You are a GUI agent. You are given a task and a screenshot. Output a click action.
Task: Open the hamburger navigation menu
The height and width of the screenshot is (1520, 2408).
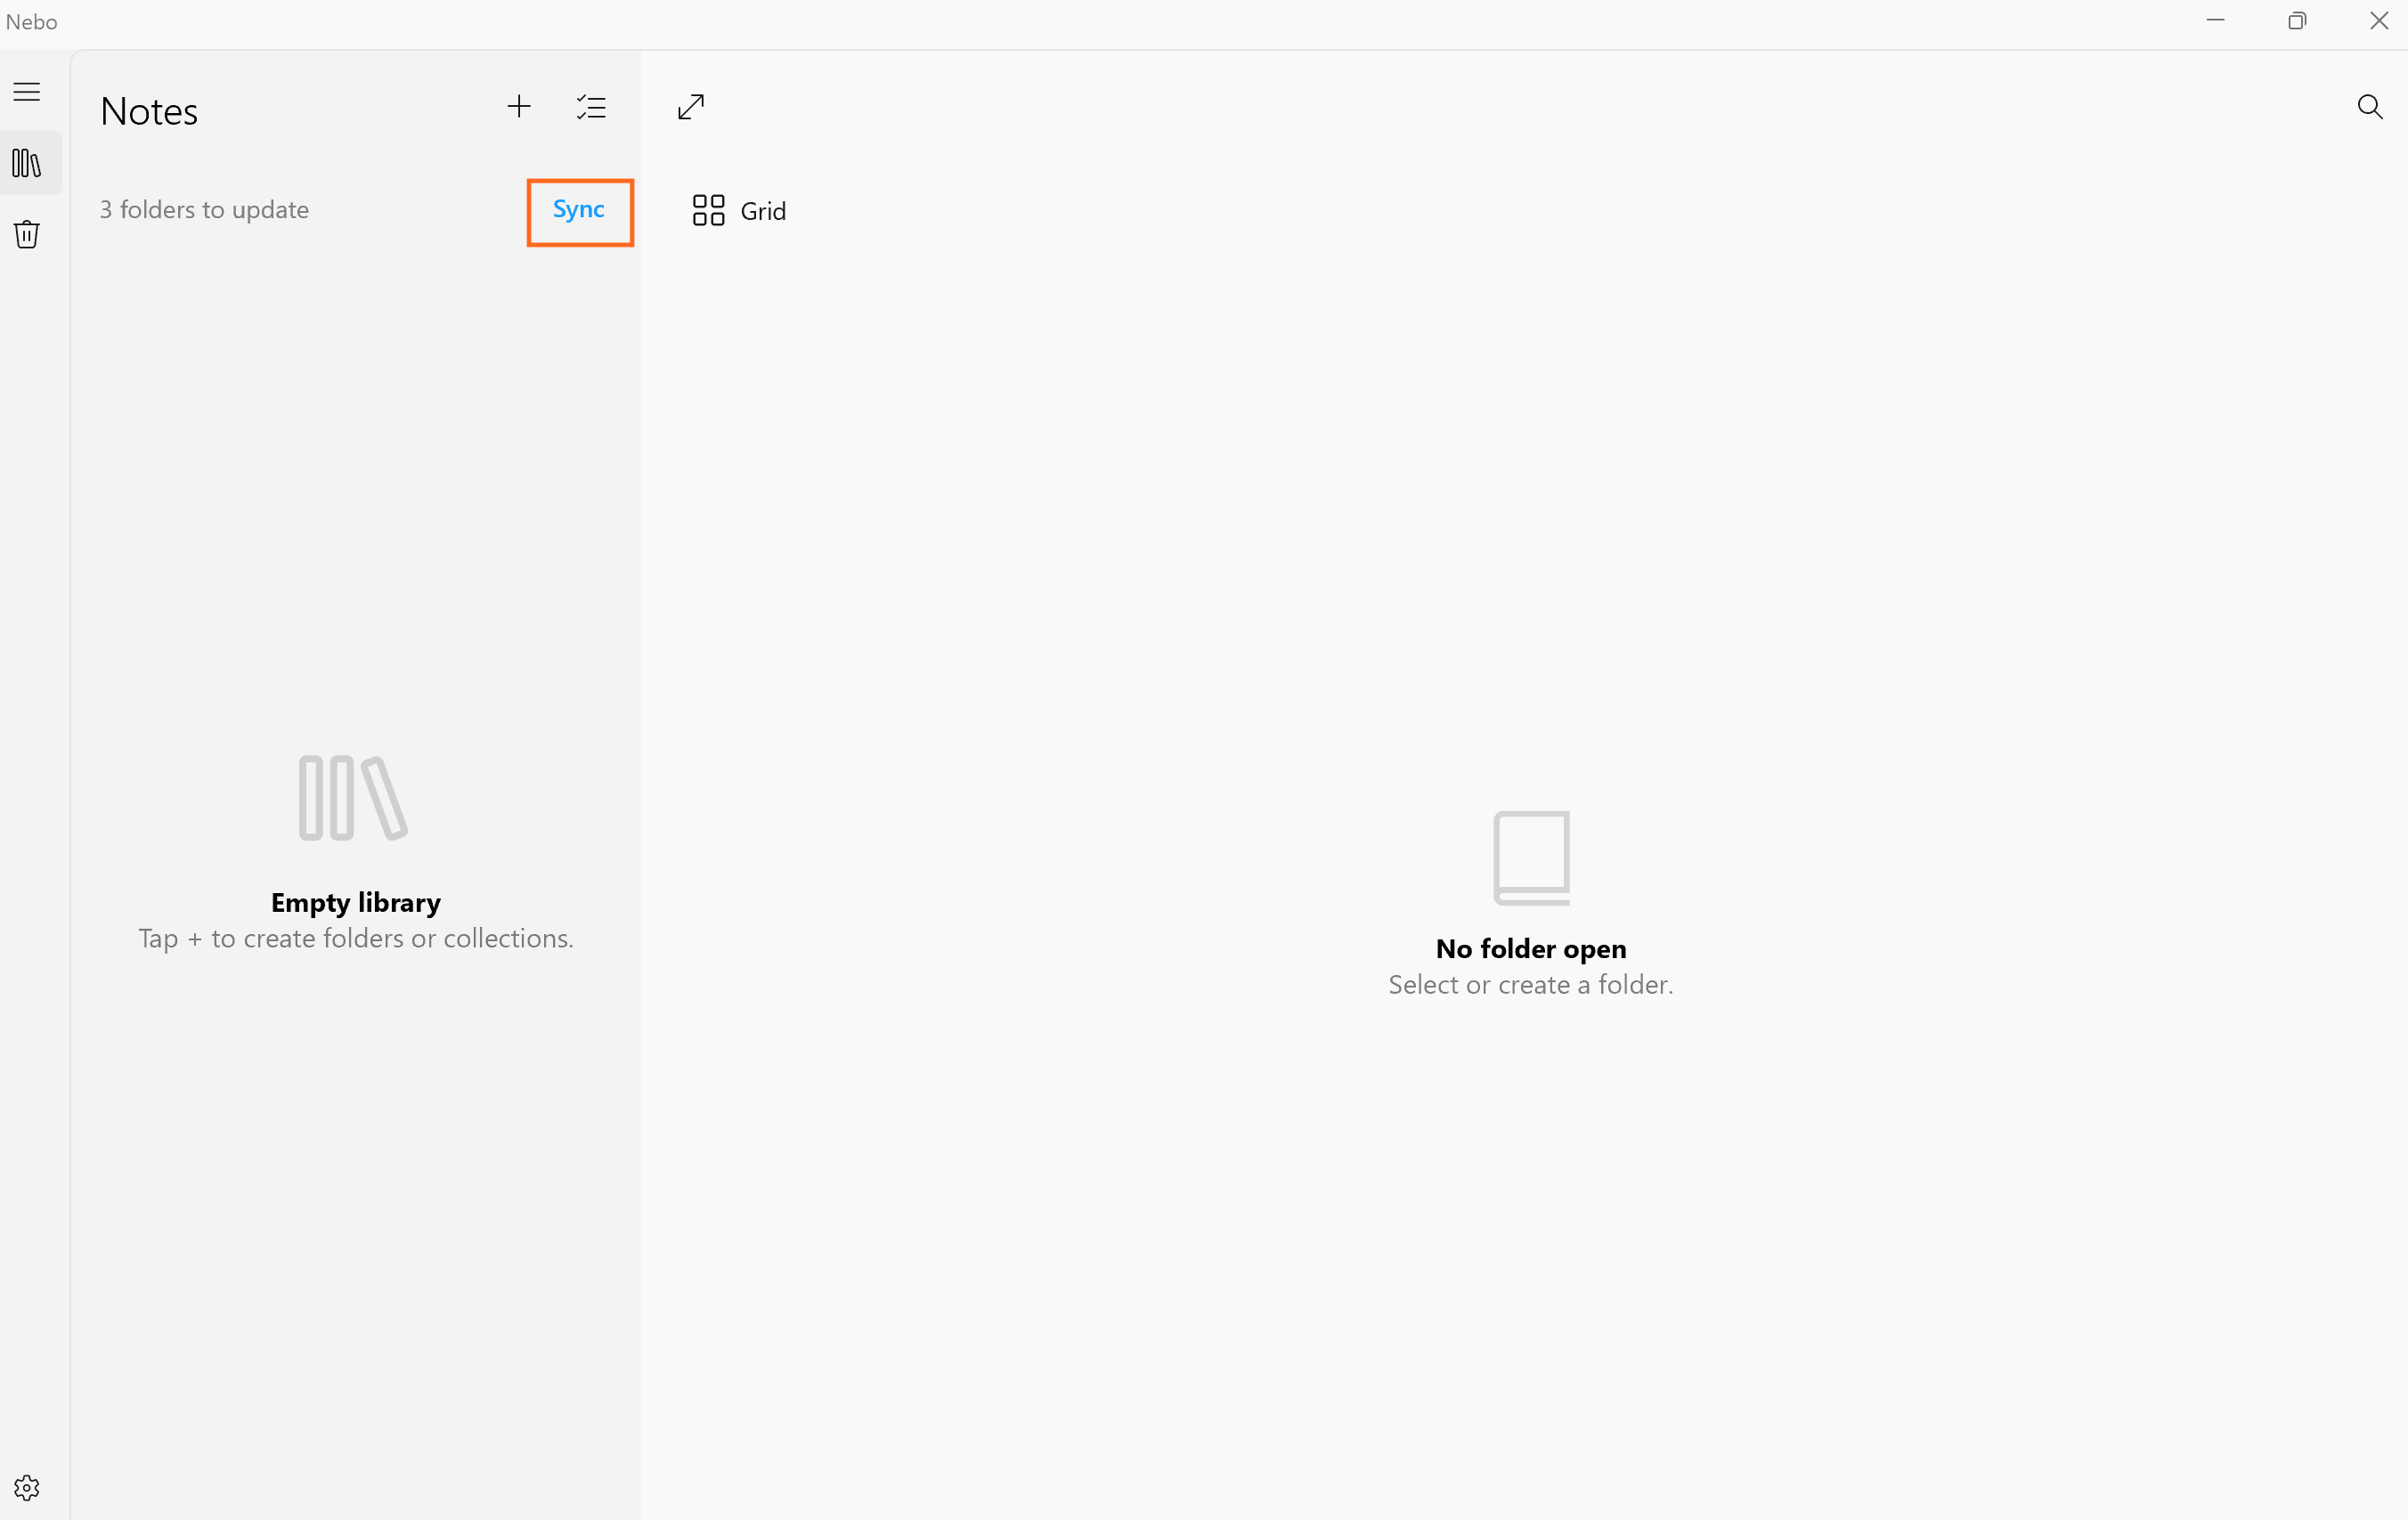27,92
